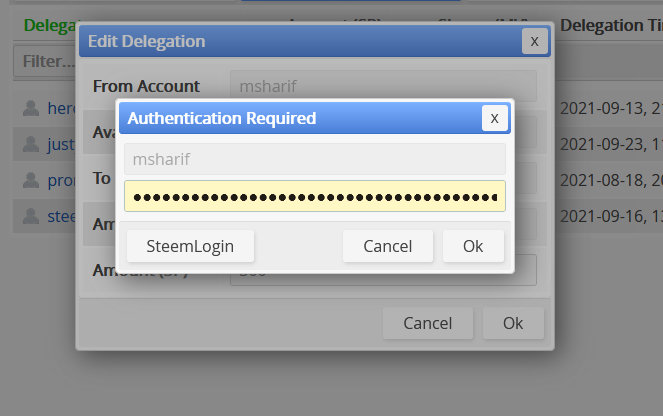Click the SteemLogin button

tap(190, 246)
